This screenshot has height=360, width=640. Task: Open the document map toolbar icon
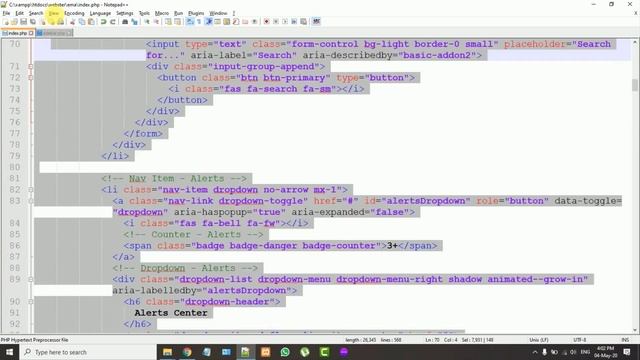227,22
